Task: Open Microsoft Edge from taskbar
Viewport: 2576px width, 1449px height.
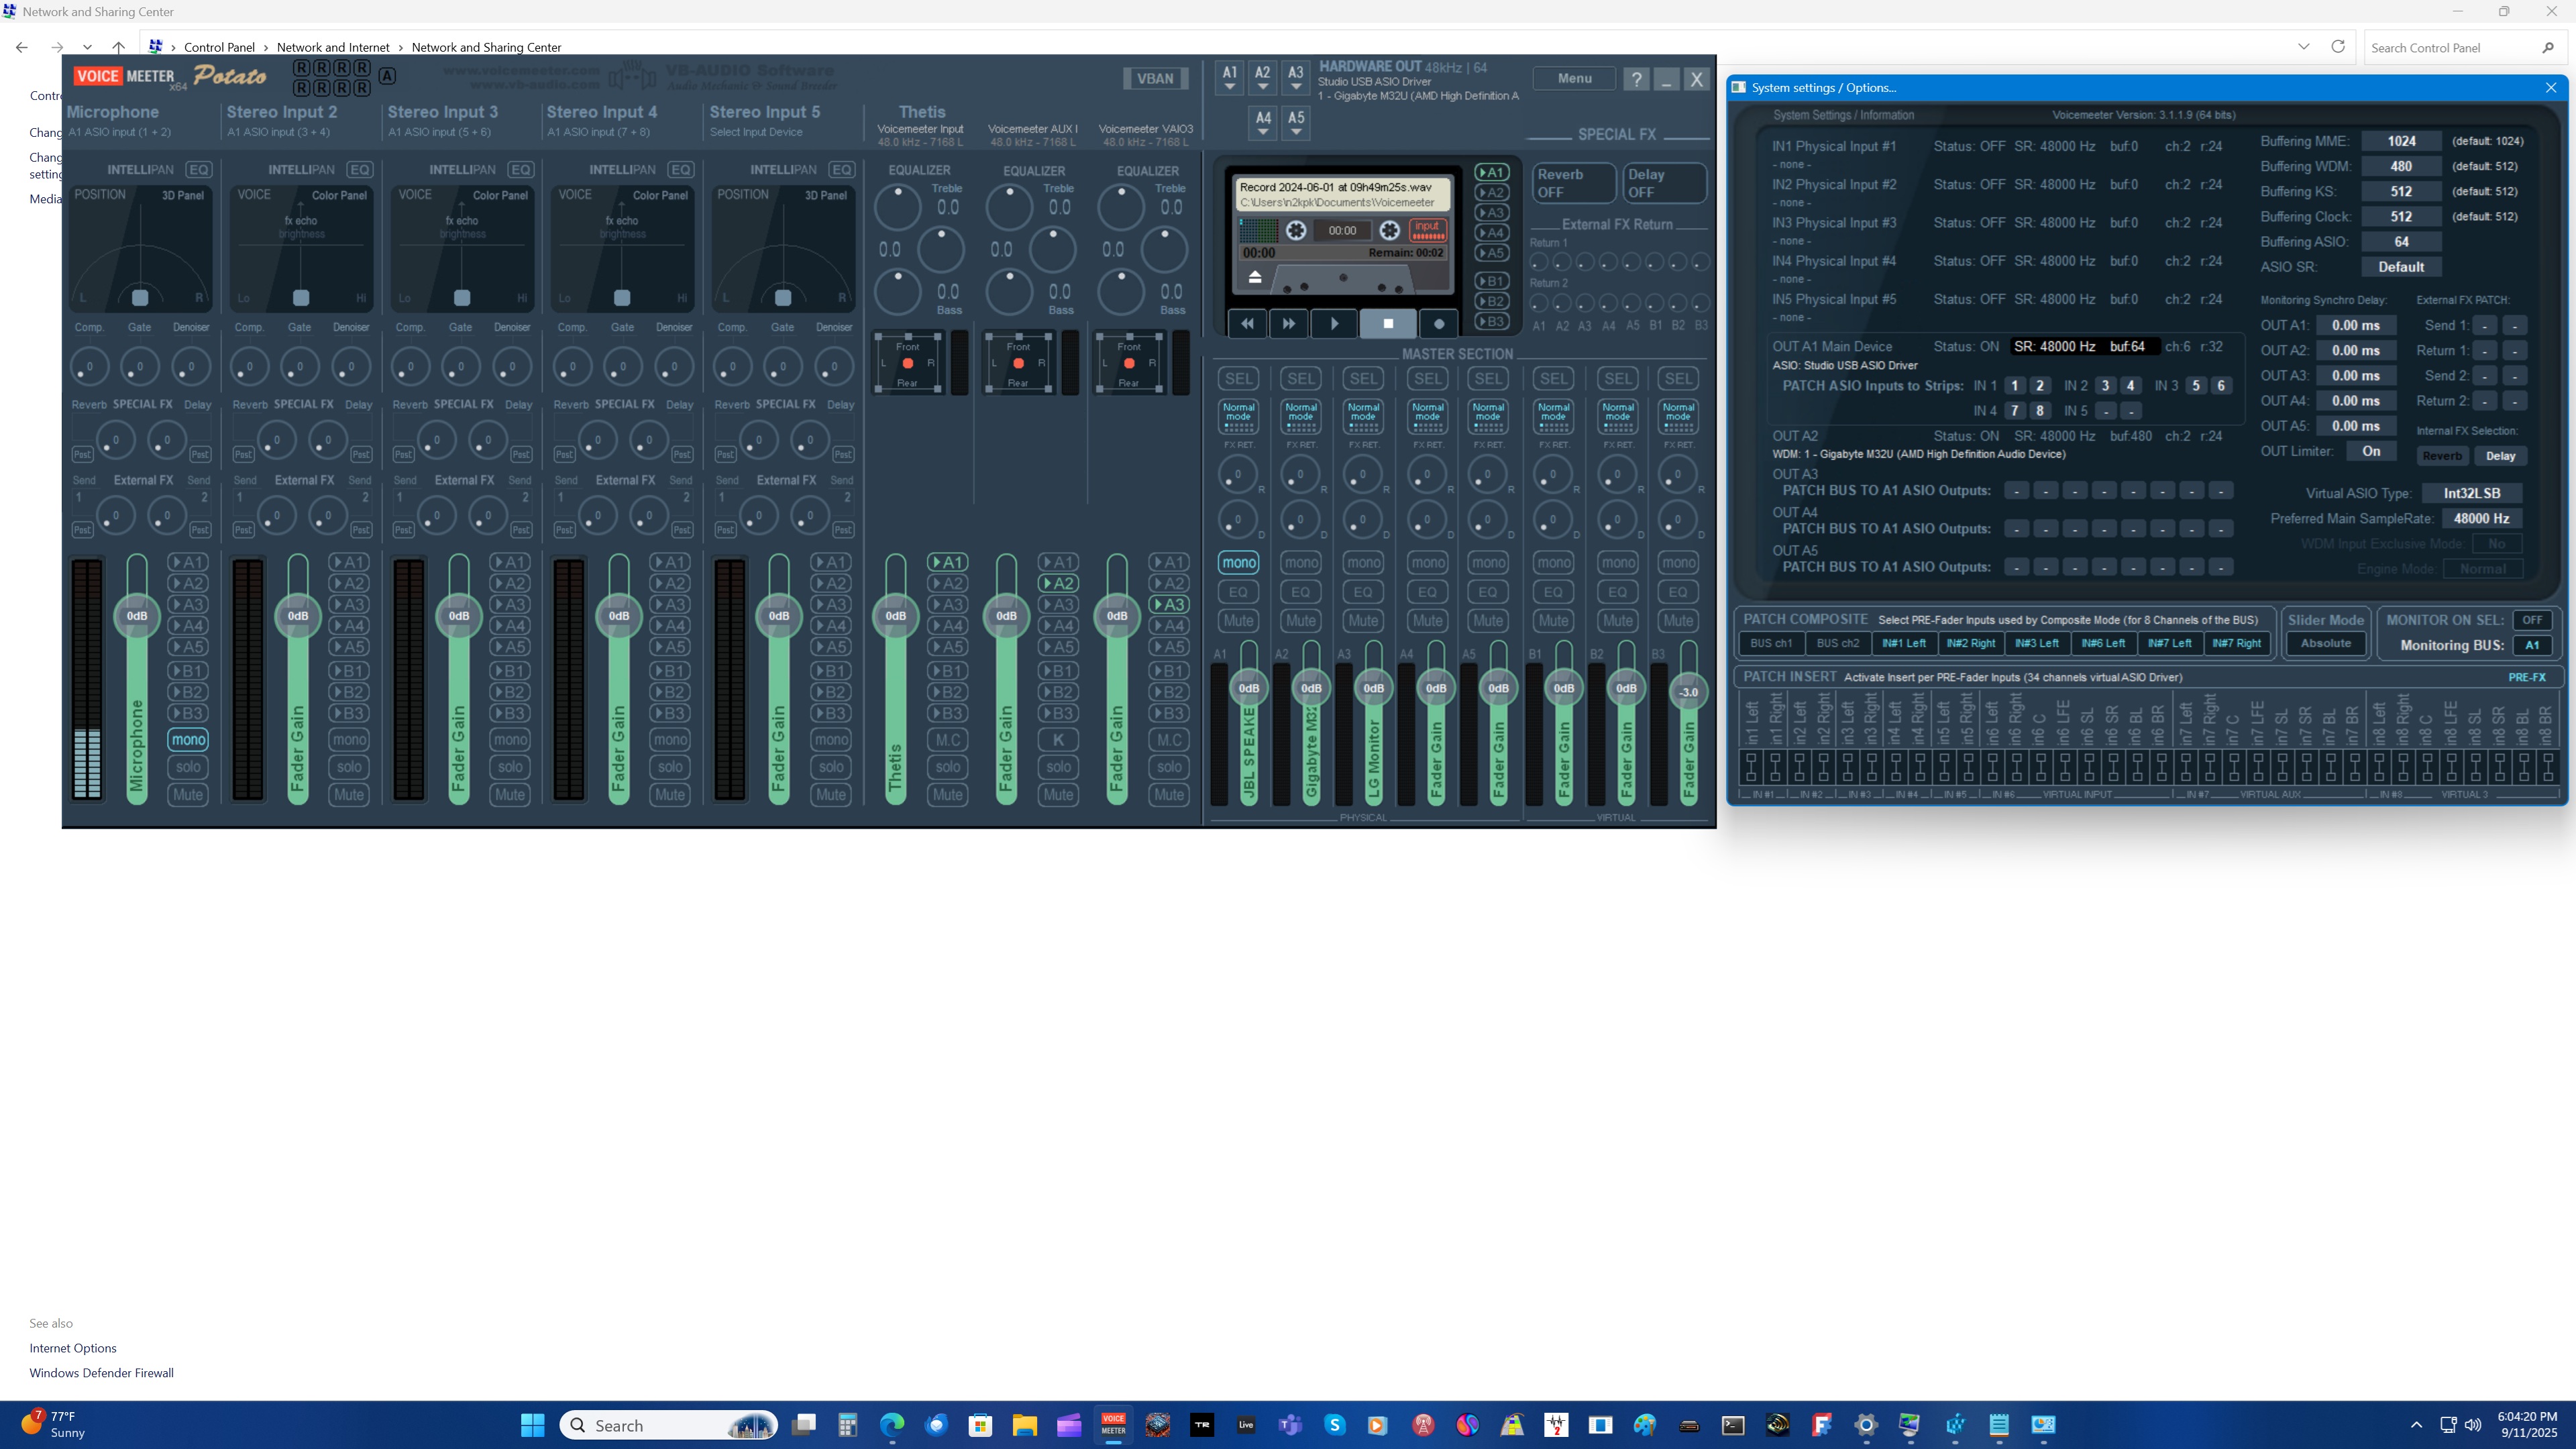Action: [891, 1424]
